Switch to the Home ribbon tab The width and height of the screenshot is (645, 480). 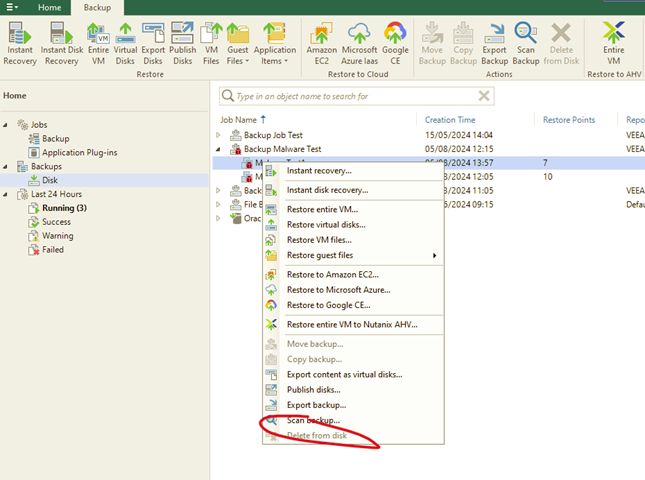click(x=49, y=7)
